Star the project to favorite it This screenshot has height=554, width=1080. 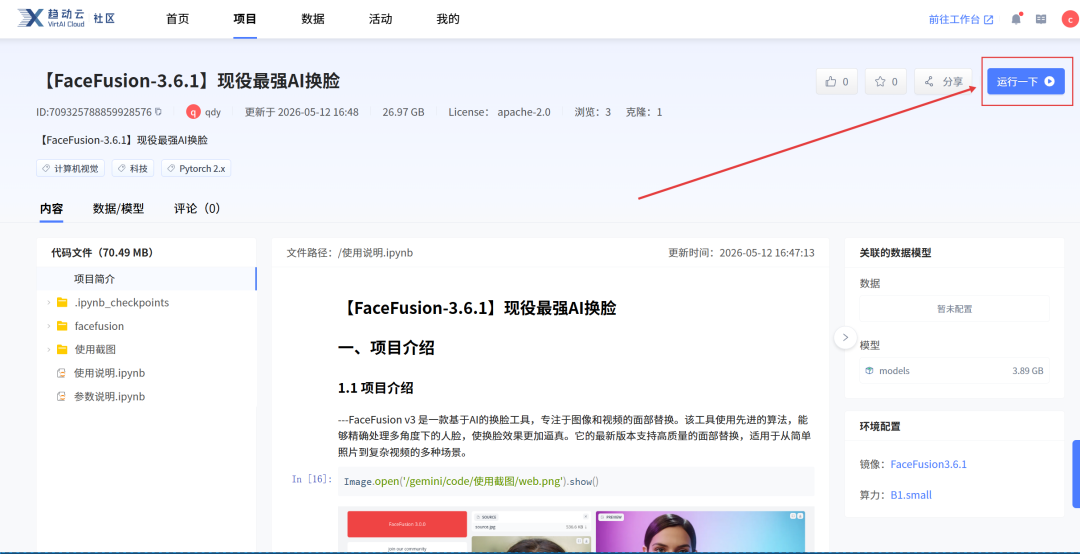click(x=886, y=81)
